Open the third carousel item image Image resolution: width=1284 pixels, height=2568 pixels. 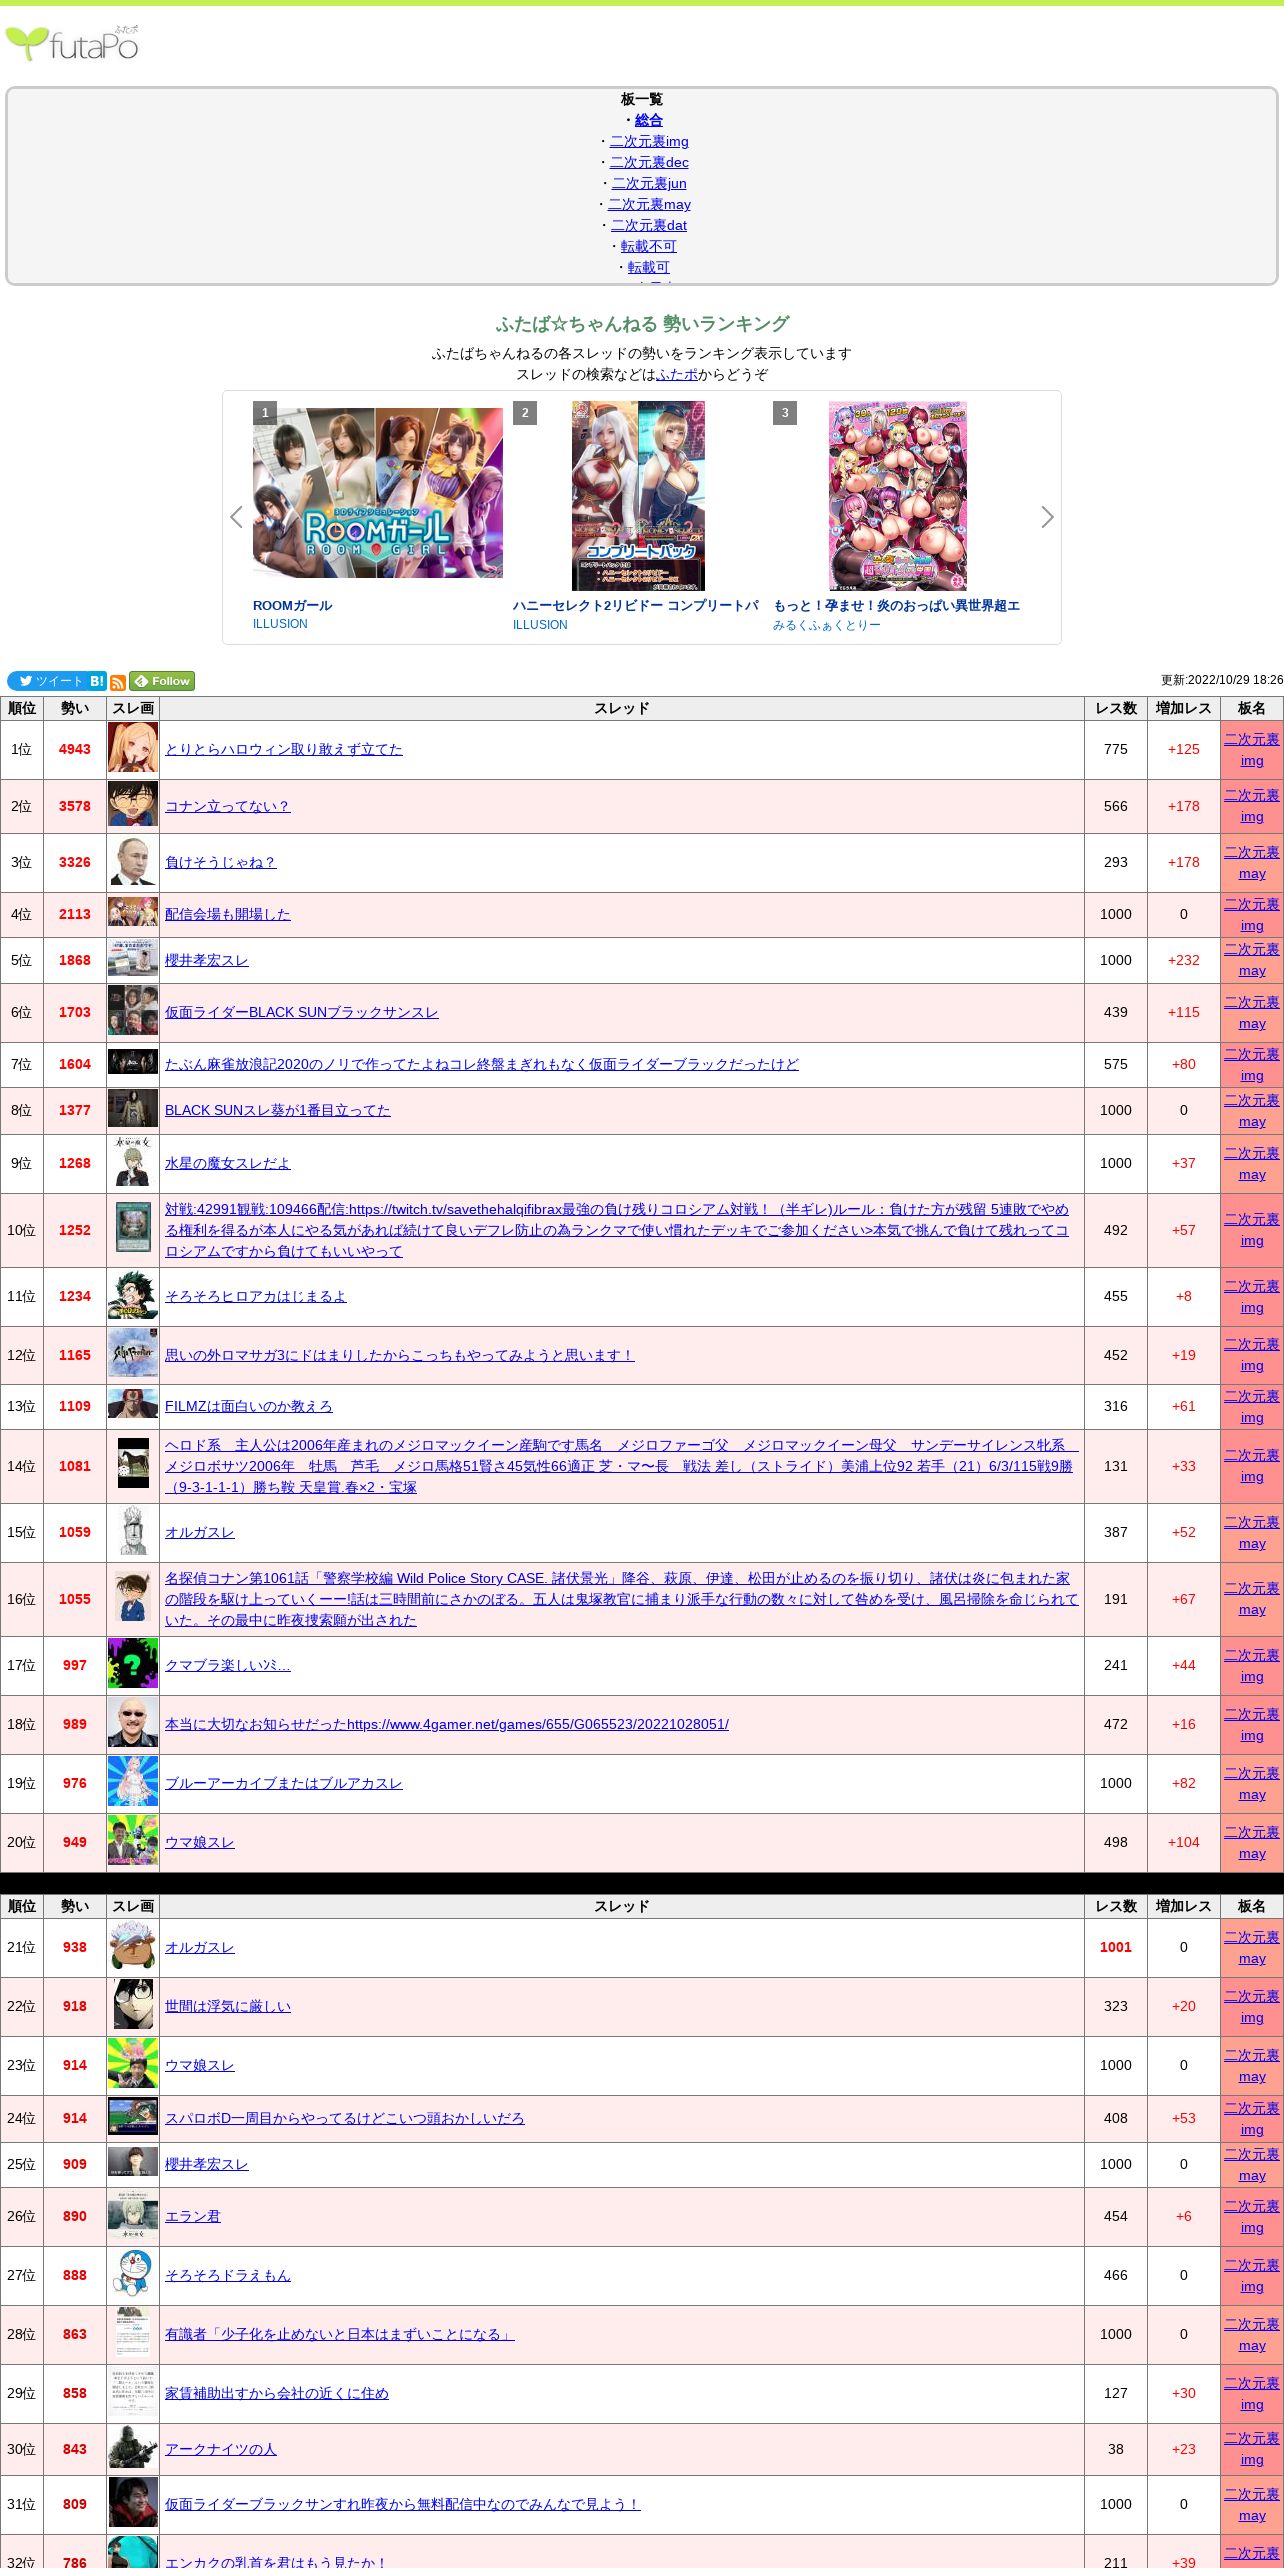(x=898, y=496)
